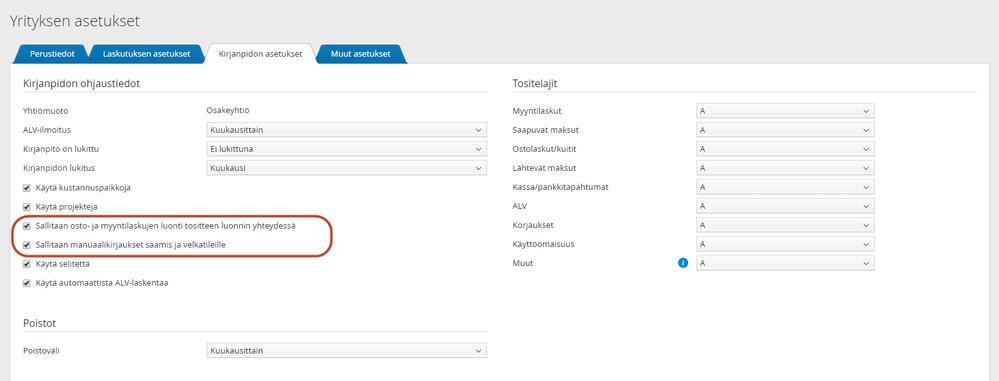This screenshot has height=381, width=999.
Task: Select the Kirjanpidon asetukset tab
Action: pos(260,54)
